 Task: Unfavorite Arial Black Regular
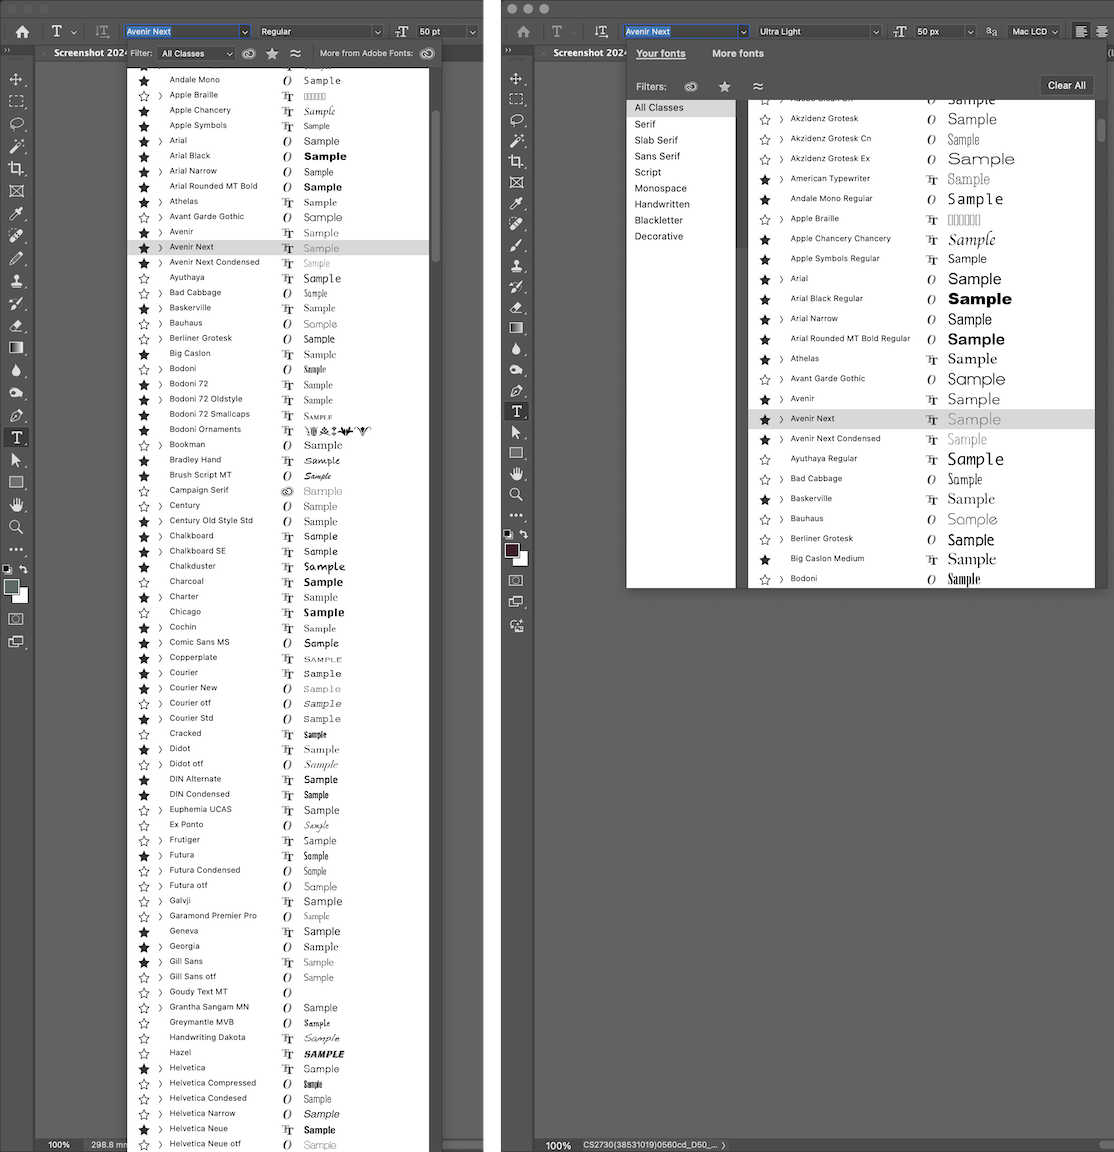pyautogui.click(x=765, y=298)
